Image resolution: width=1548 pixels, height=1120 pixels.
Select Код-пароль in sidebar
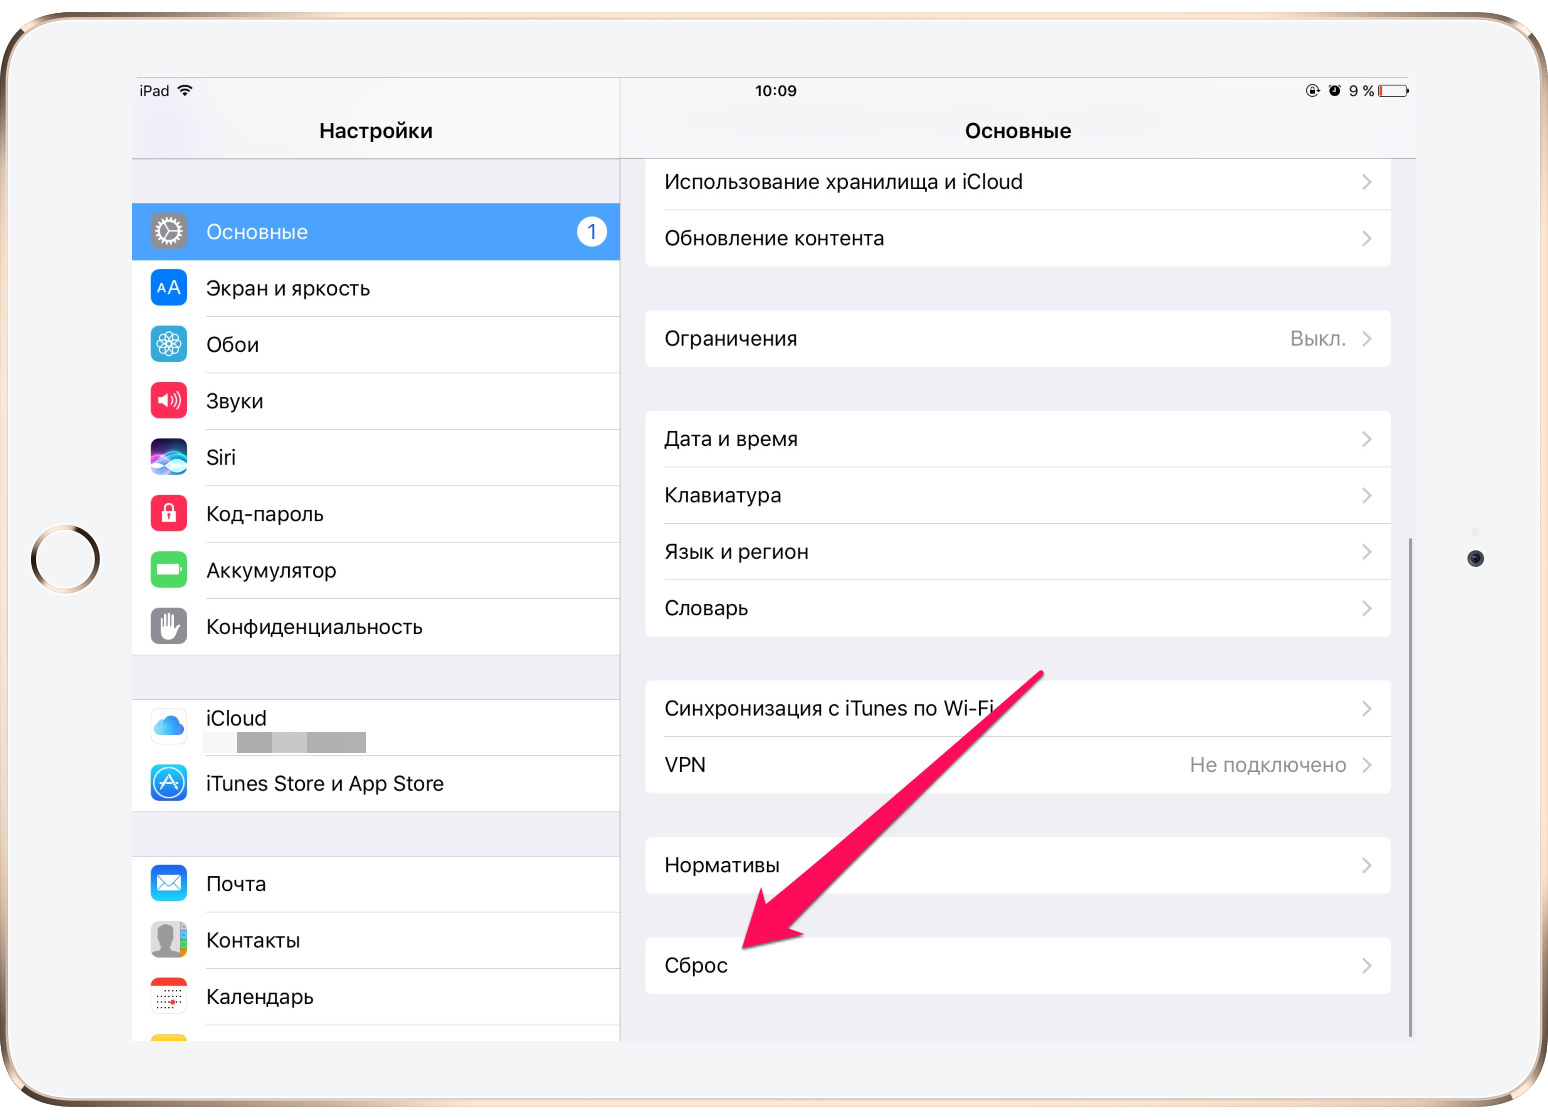[376, 514]
